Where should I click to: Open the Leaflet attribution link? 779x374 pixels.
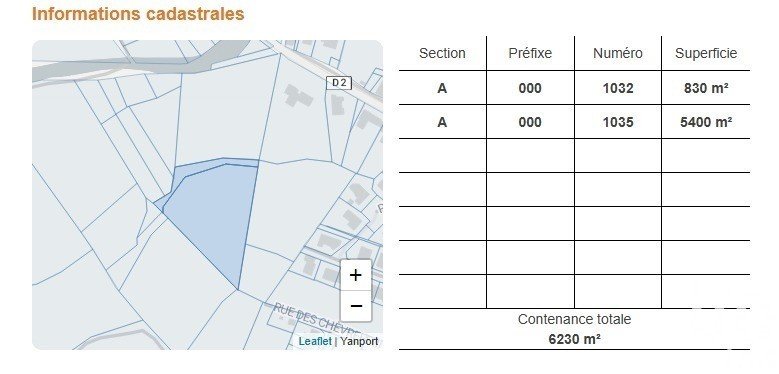click(315, 341)
